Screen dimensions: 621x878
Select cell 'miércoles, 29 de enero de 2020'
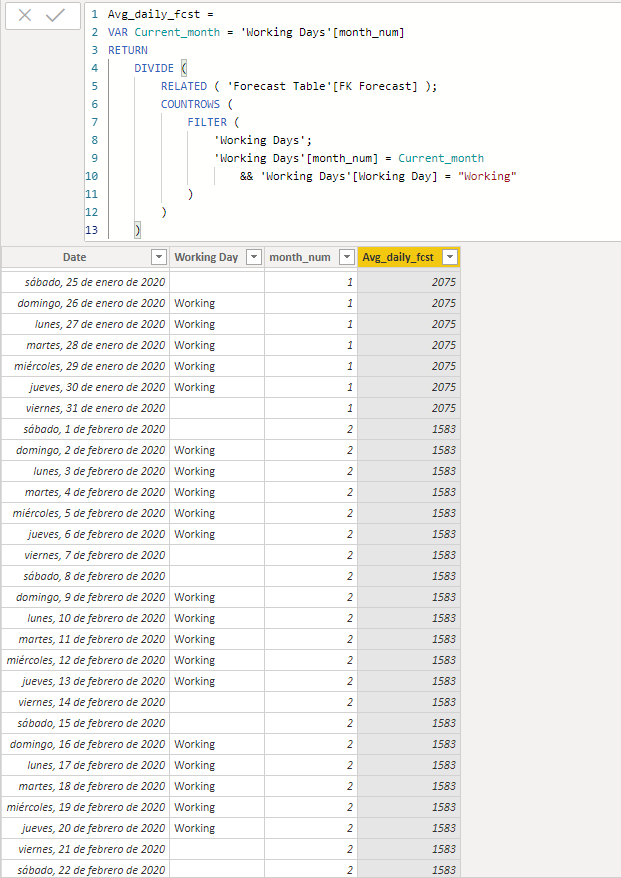(85, 366)
